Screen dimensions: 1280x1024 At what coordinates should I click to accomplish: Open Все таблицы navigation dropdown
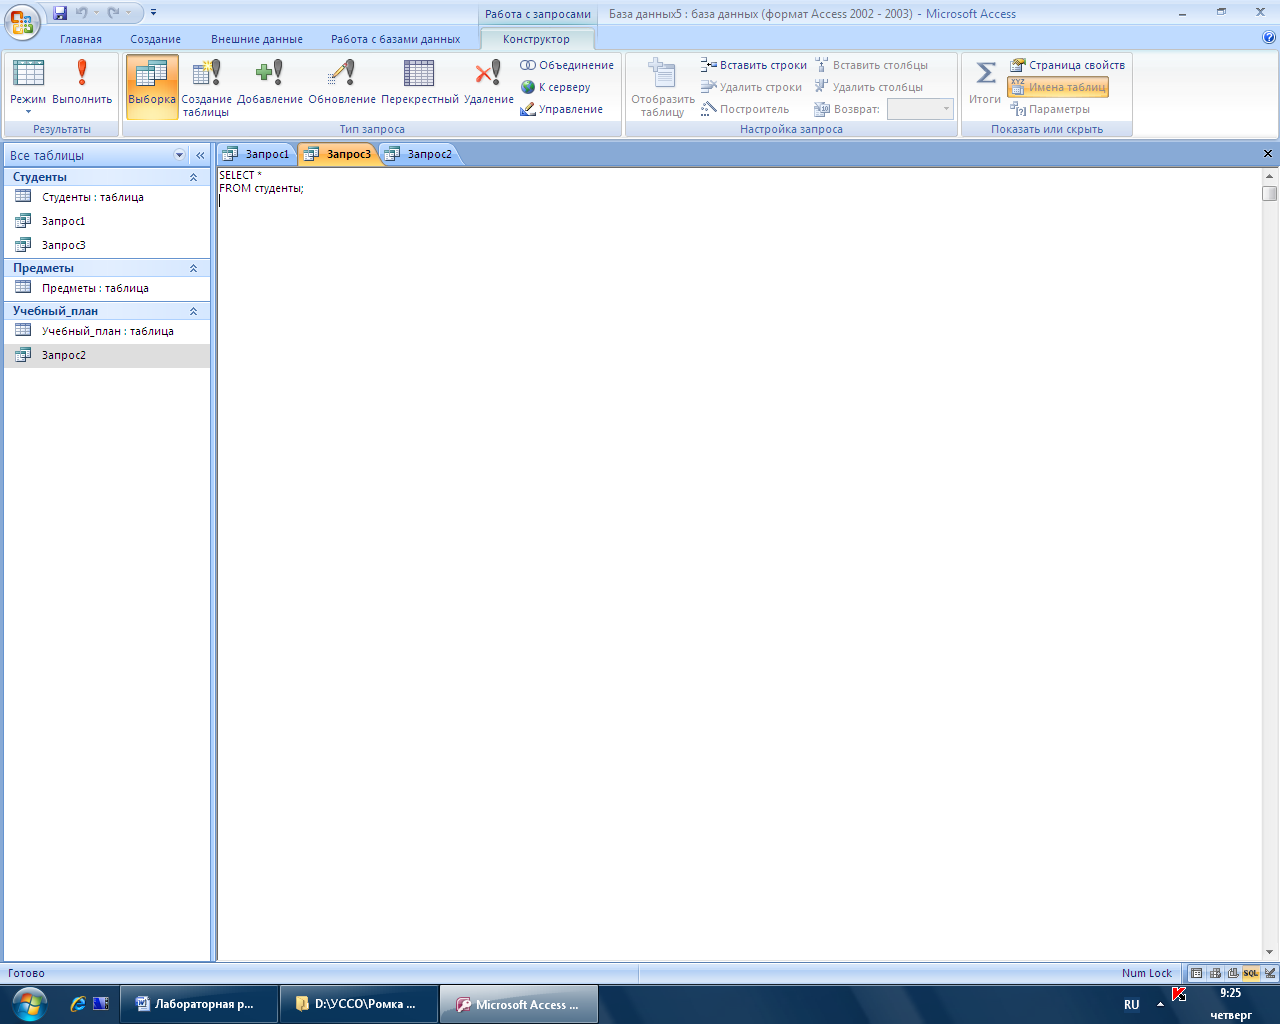pos(180,155)
